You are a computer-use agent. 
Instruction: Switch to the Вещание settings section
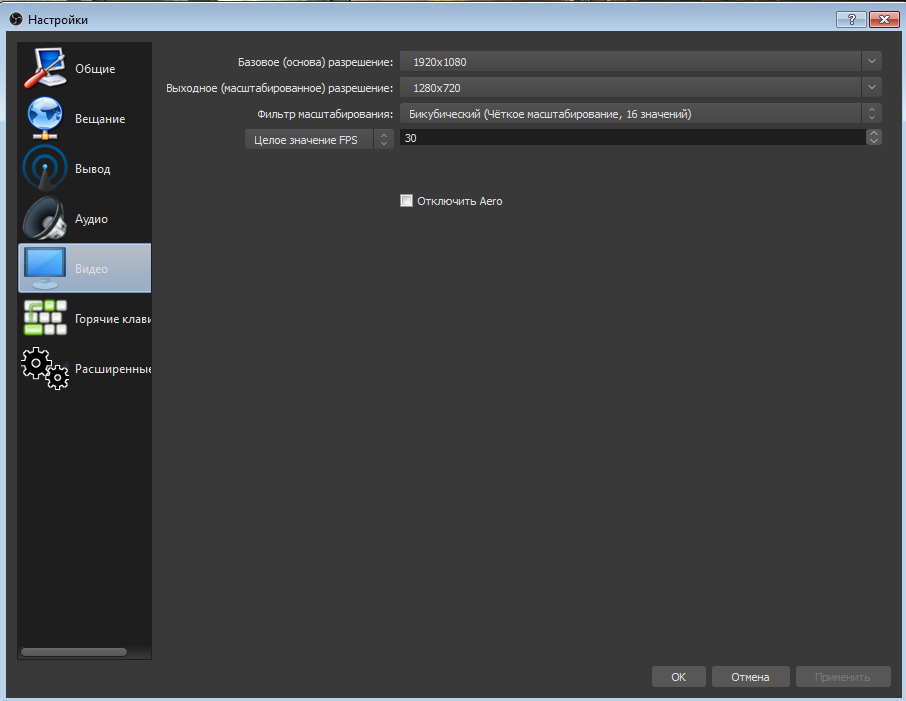tap(100, 119)
